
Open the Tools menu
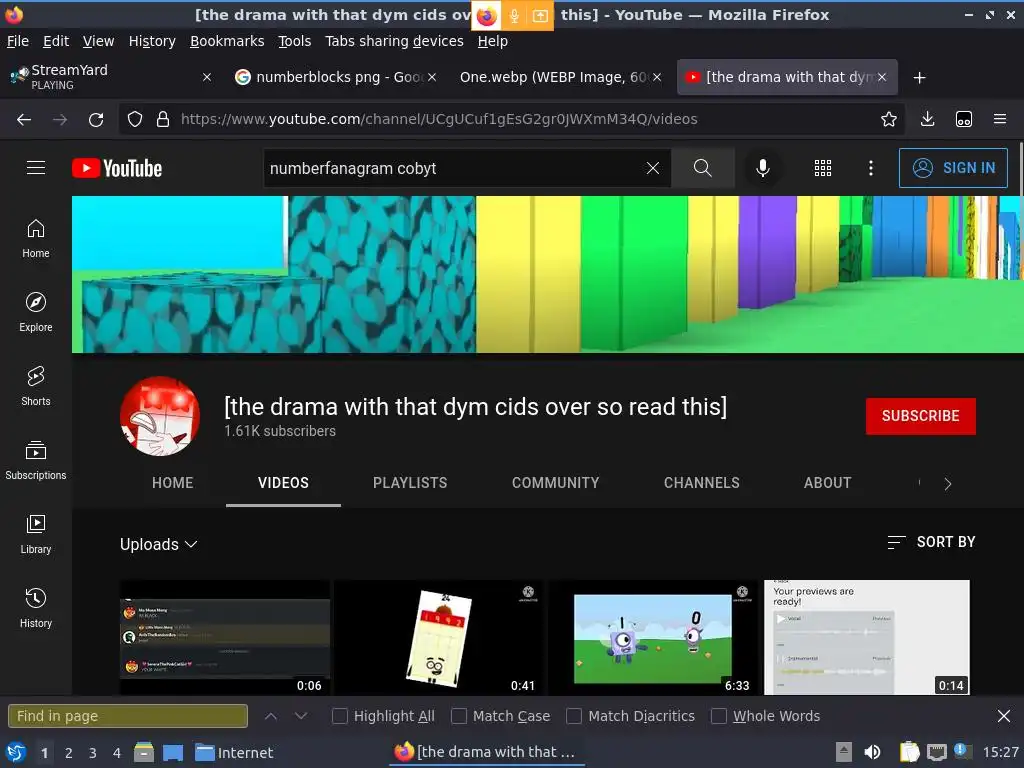(295, 41)
